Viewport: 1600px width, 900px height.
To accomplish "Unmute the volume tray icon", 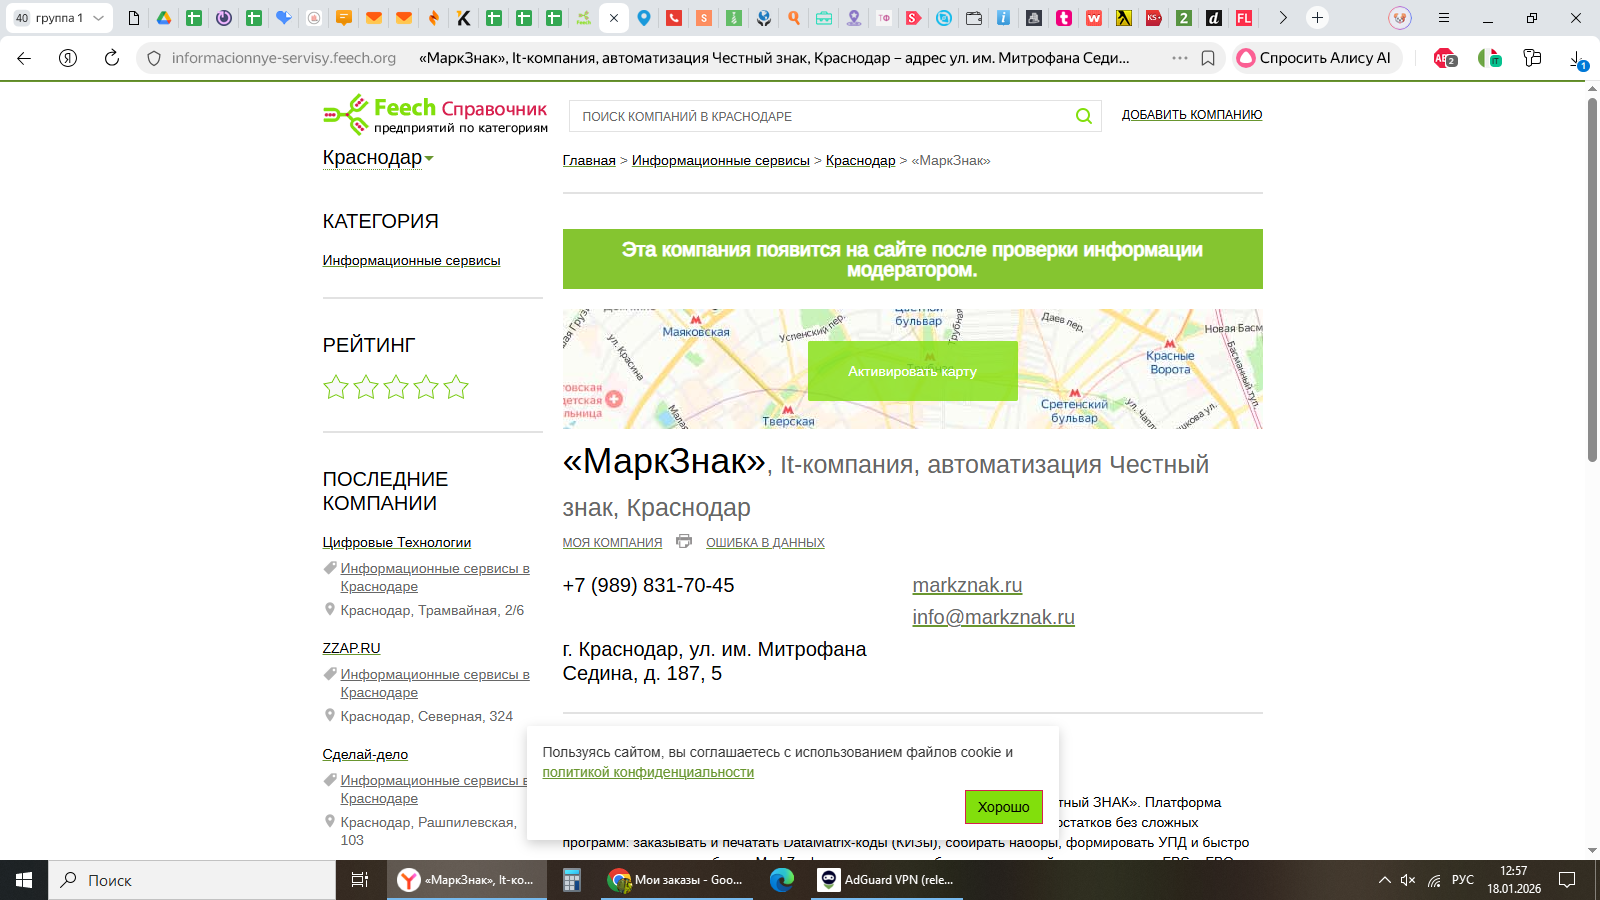I will 1408,880.
